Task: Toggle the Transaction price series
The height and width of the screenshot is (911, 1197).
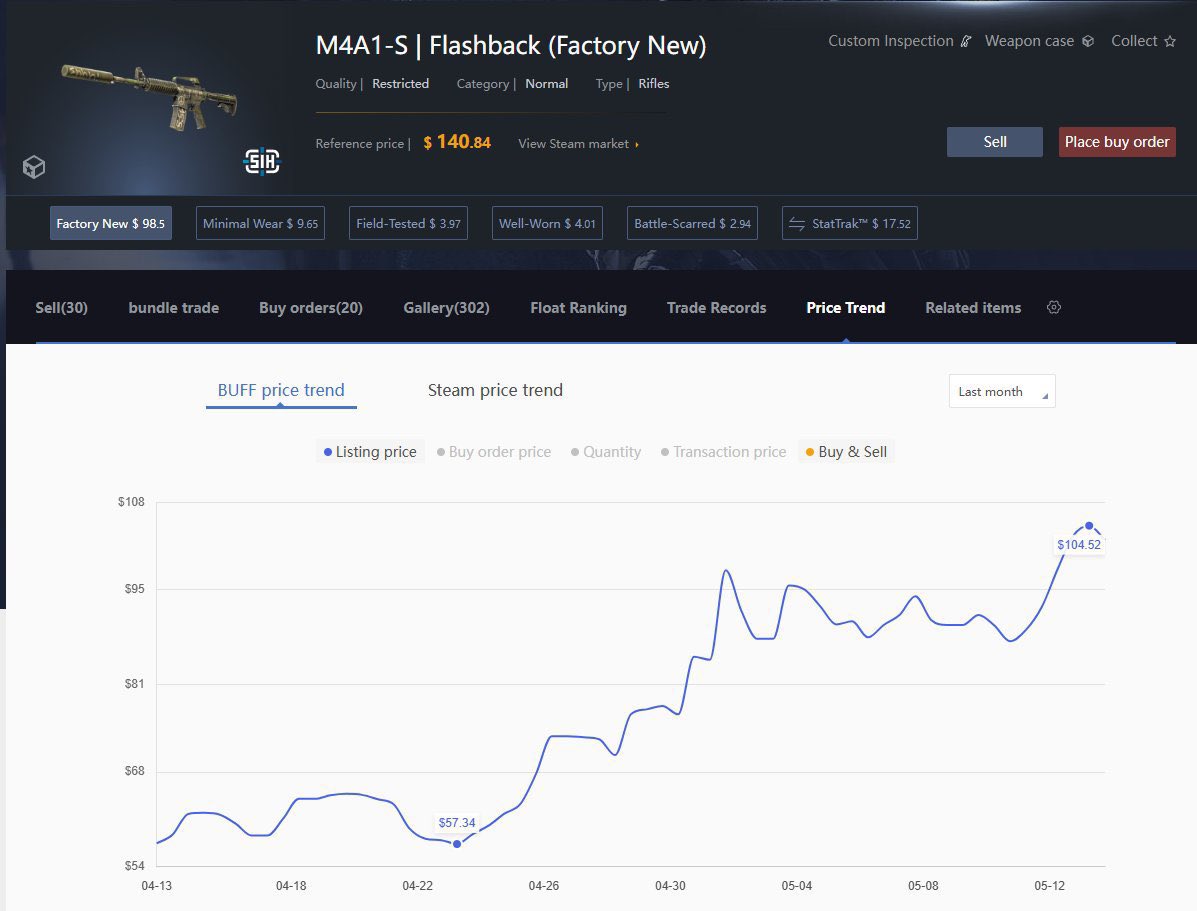Action: pos(724,451)
